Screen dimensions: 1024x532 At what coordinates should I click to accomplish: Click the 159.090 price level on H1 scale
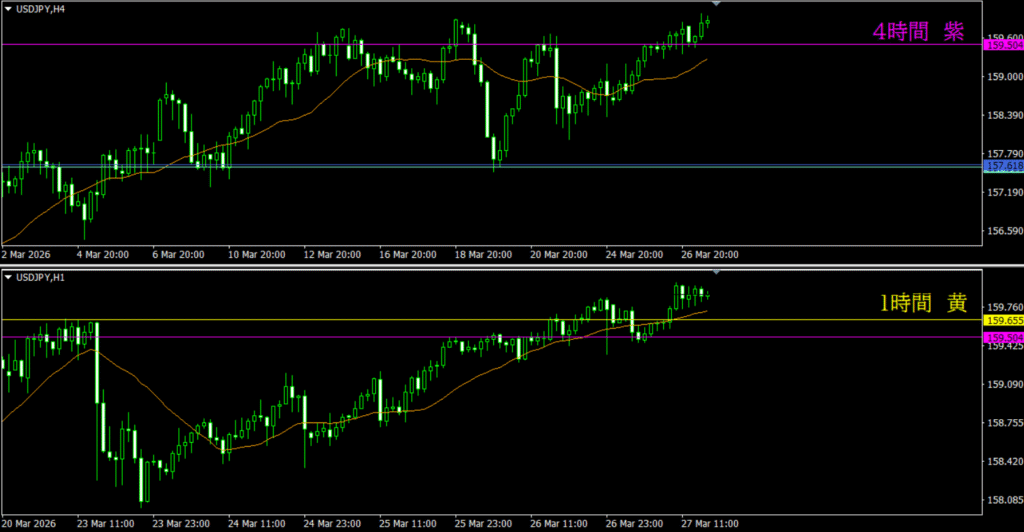1002,385
